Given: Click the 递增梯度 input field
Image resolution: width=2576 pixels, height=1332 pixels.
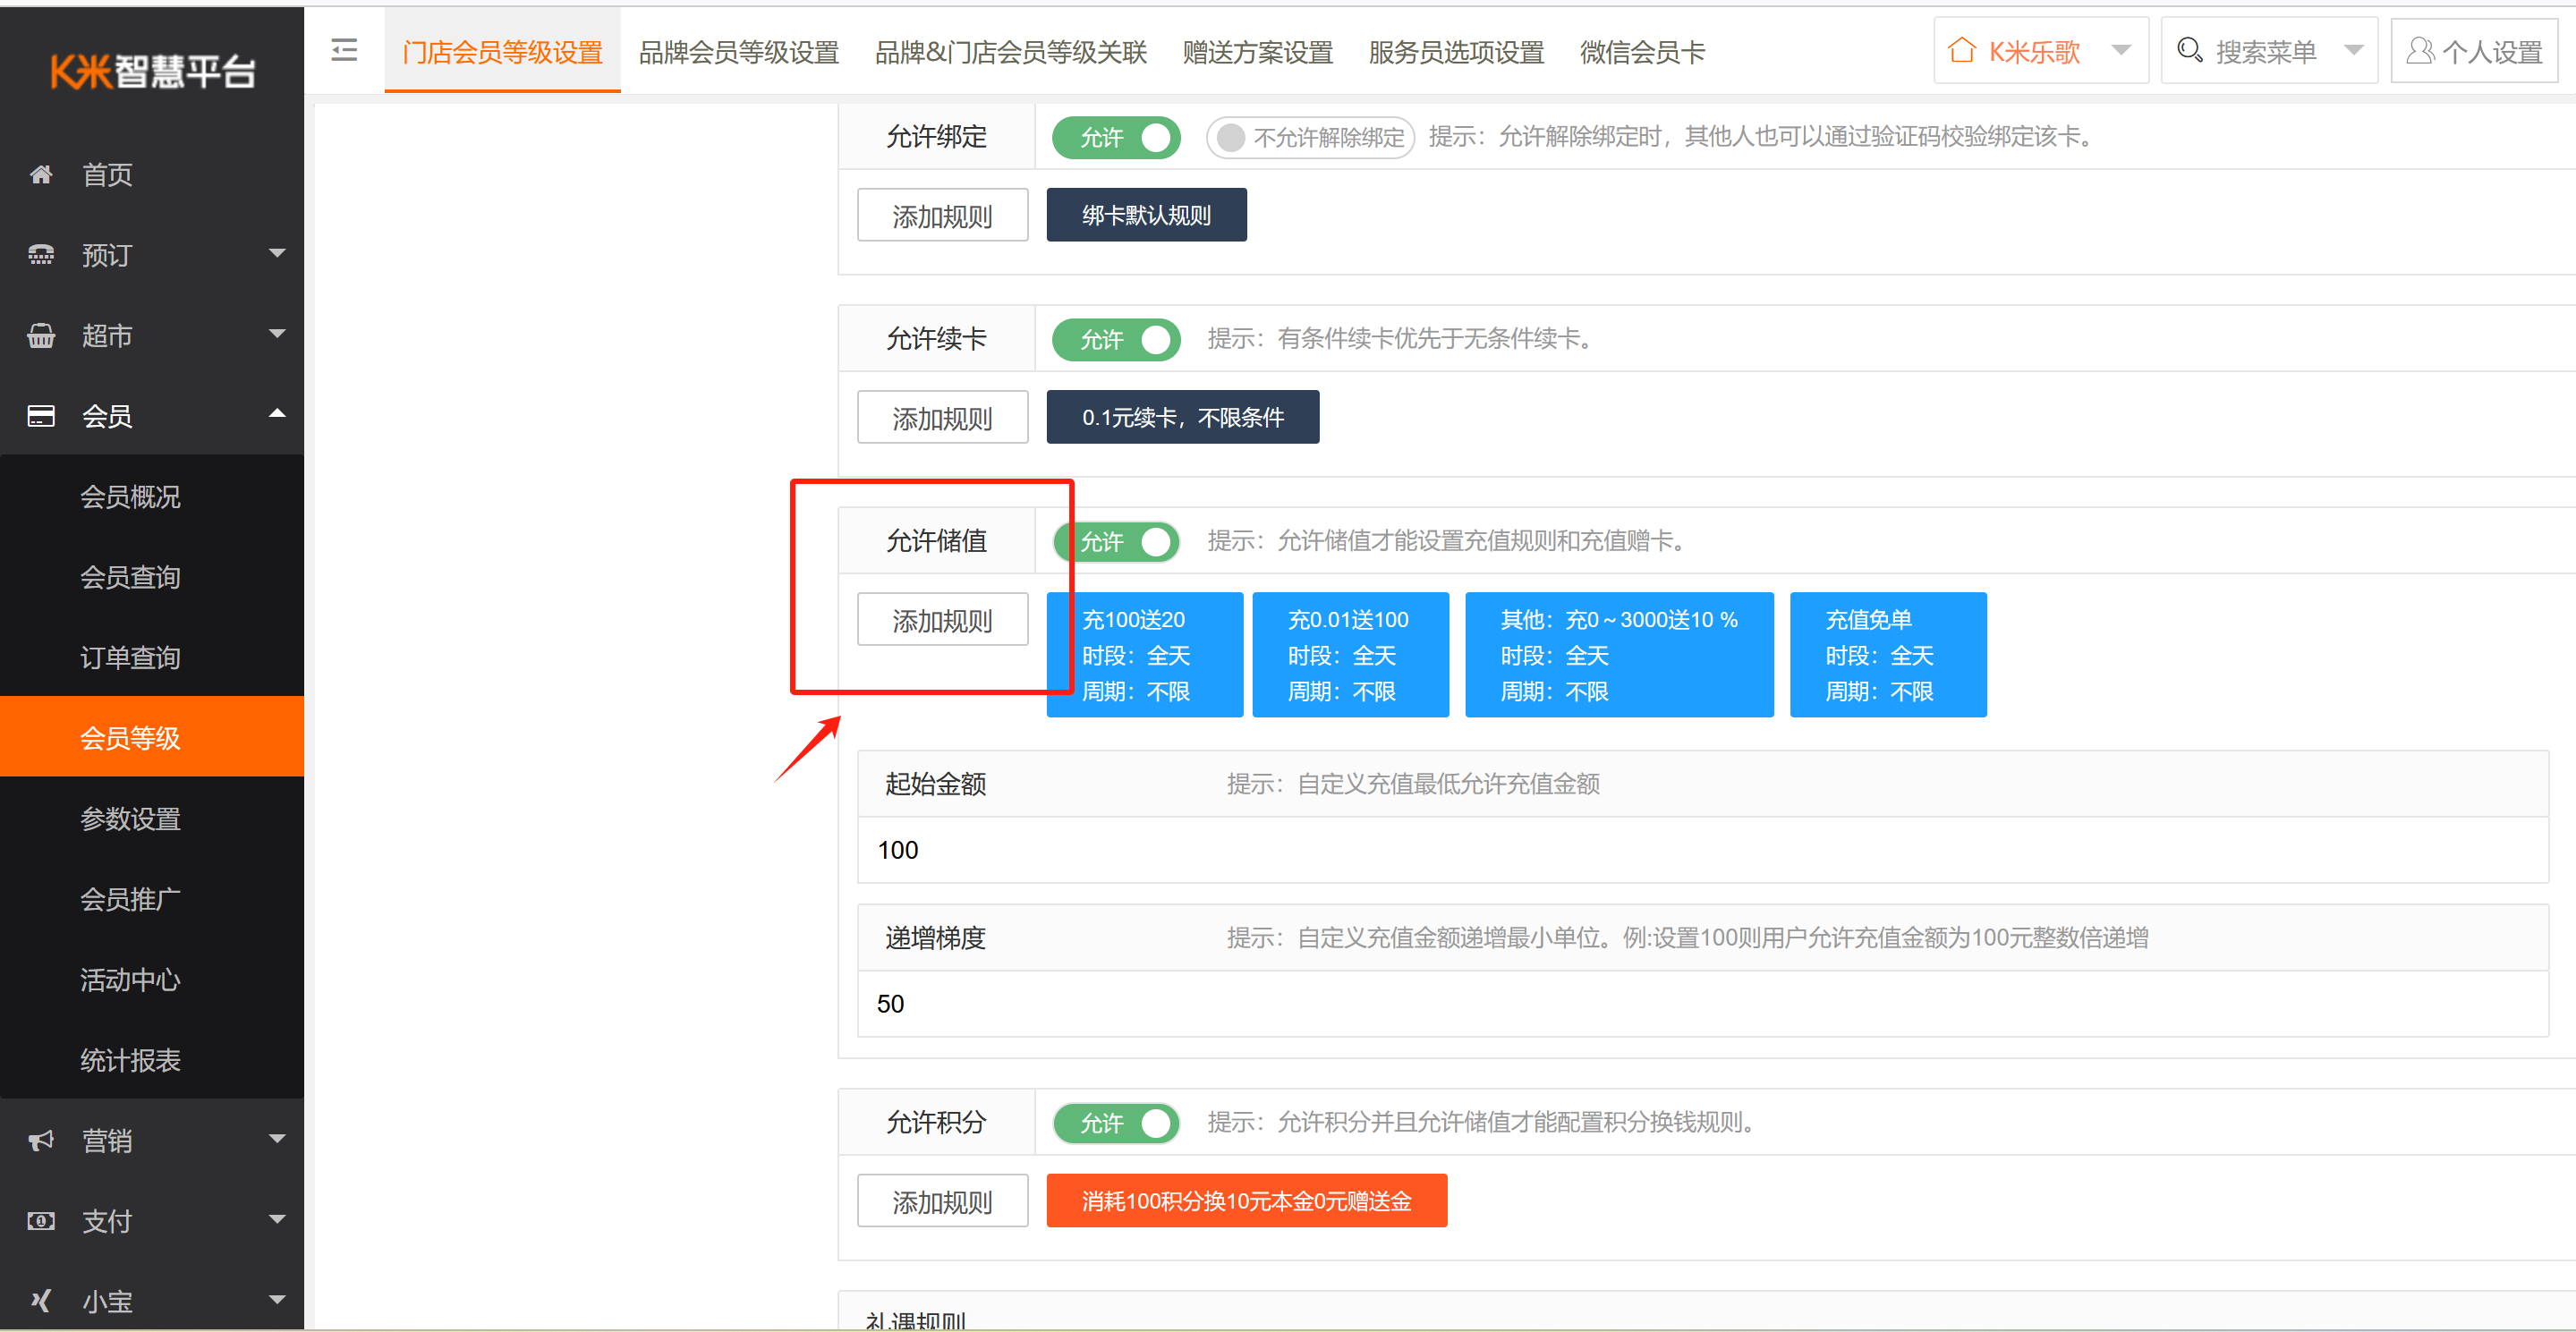Looking at the screenshot, I should click(1702, 1004).
